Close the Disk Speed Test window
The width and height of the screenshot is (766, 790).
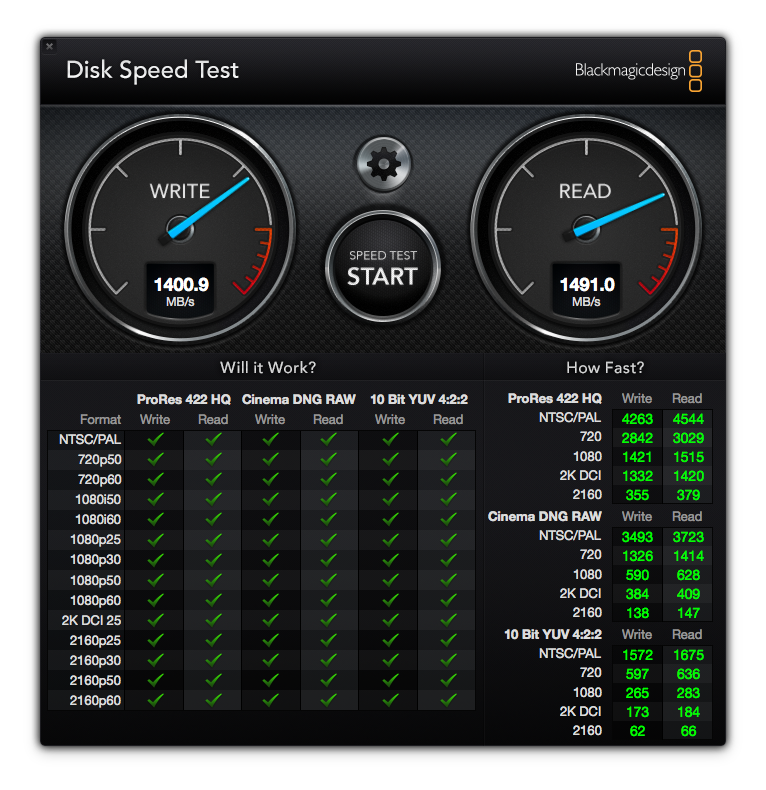point(49,46)
